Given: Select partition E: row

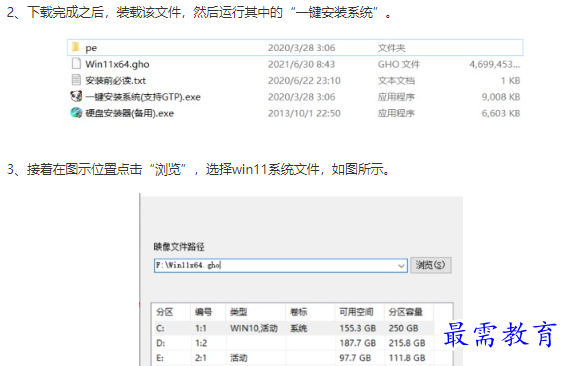Looking at the screenshot, I should click(292, 358).
